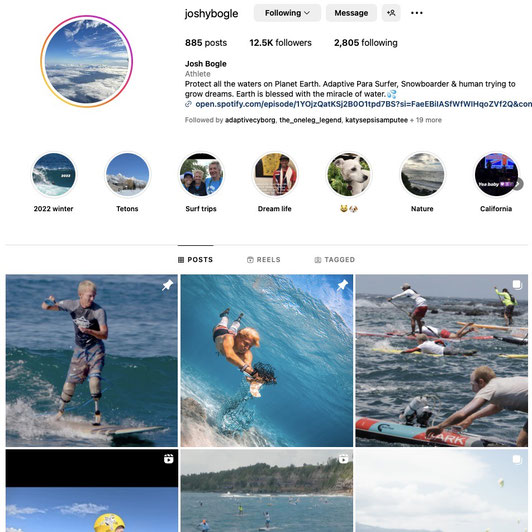Open the pinned underwater diving post
This screenshot has width=532, height=532.
[267, 360]
